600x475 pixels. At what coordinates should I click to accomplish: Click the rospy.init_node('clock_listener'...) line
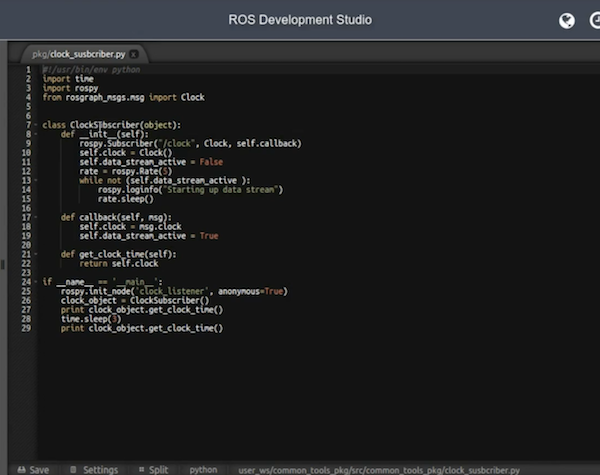[x=174, y=291]
